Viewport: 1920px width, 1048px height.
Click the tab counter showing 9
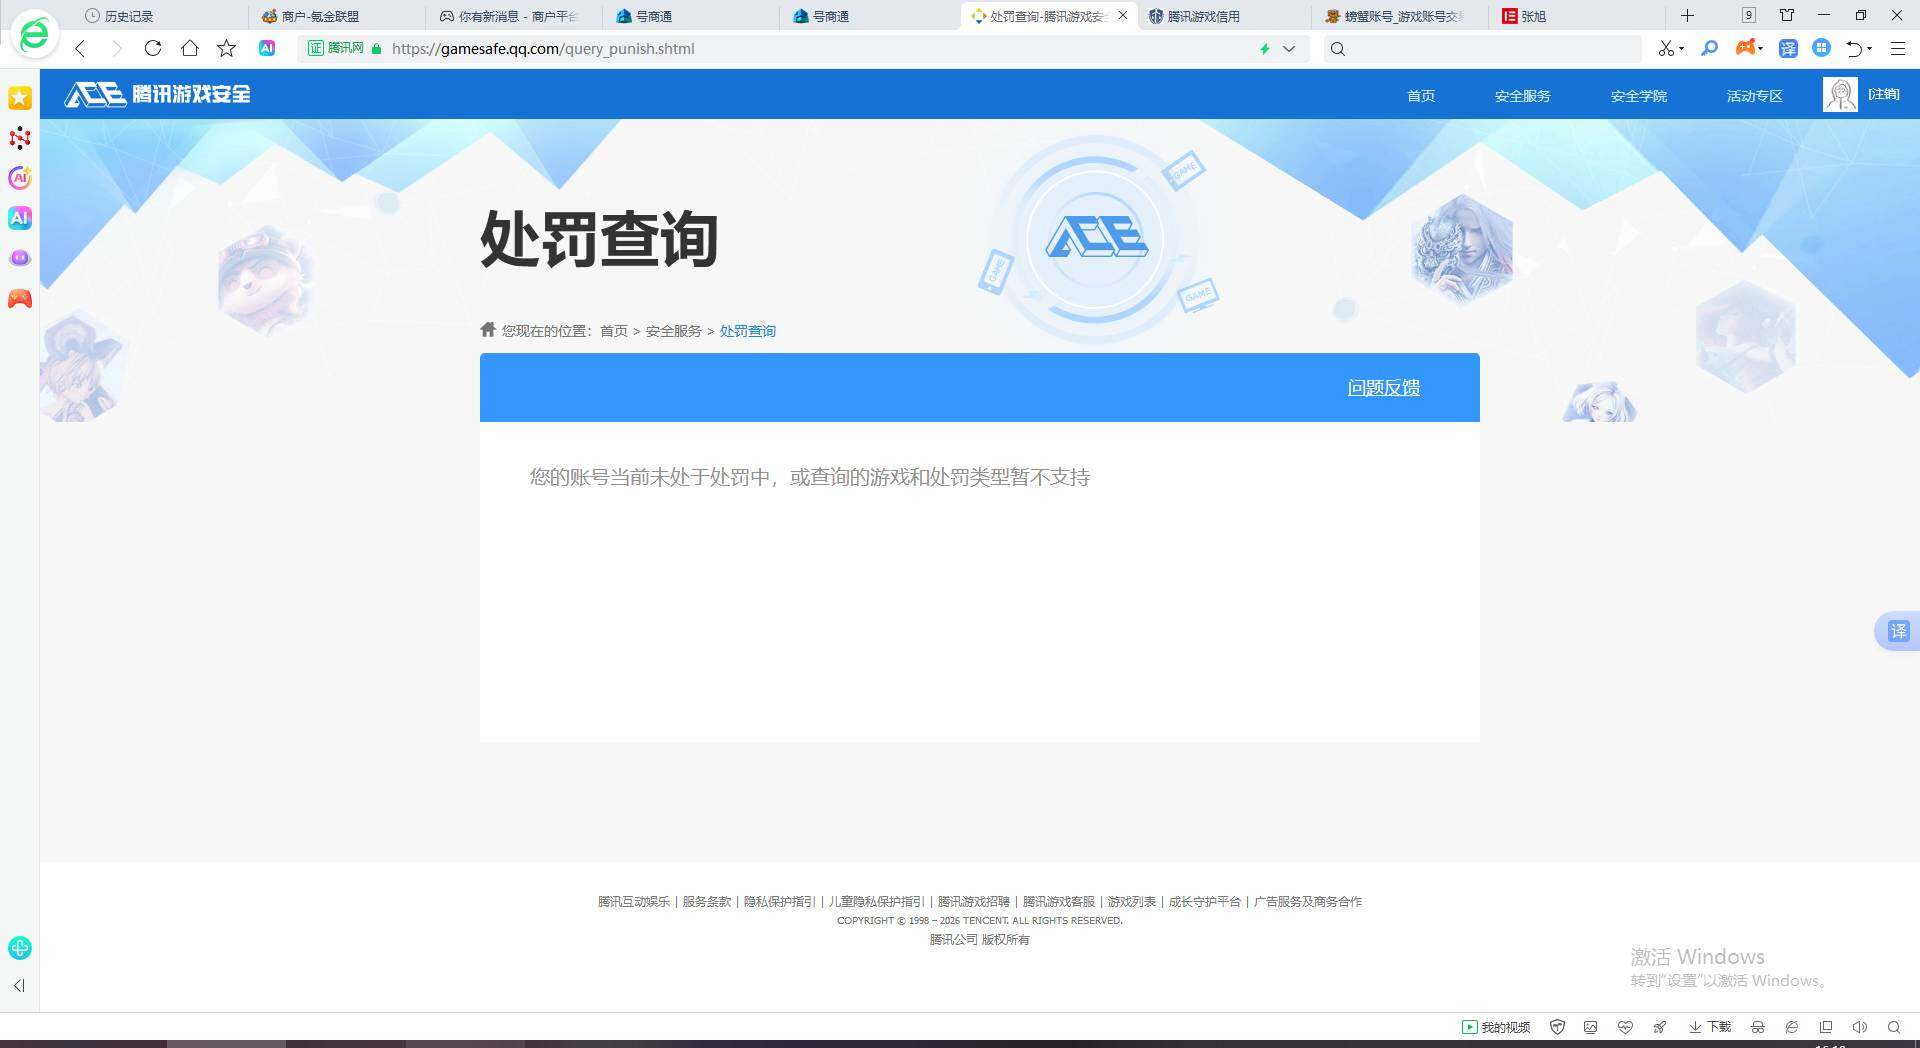(x=1748, y=15)
